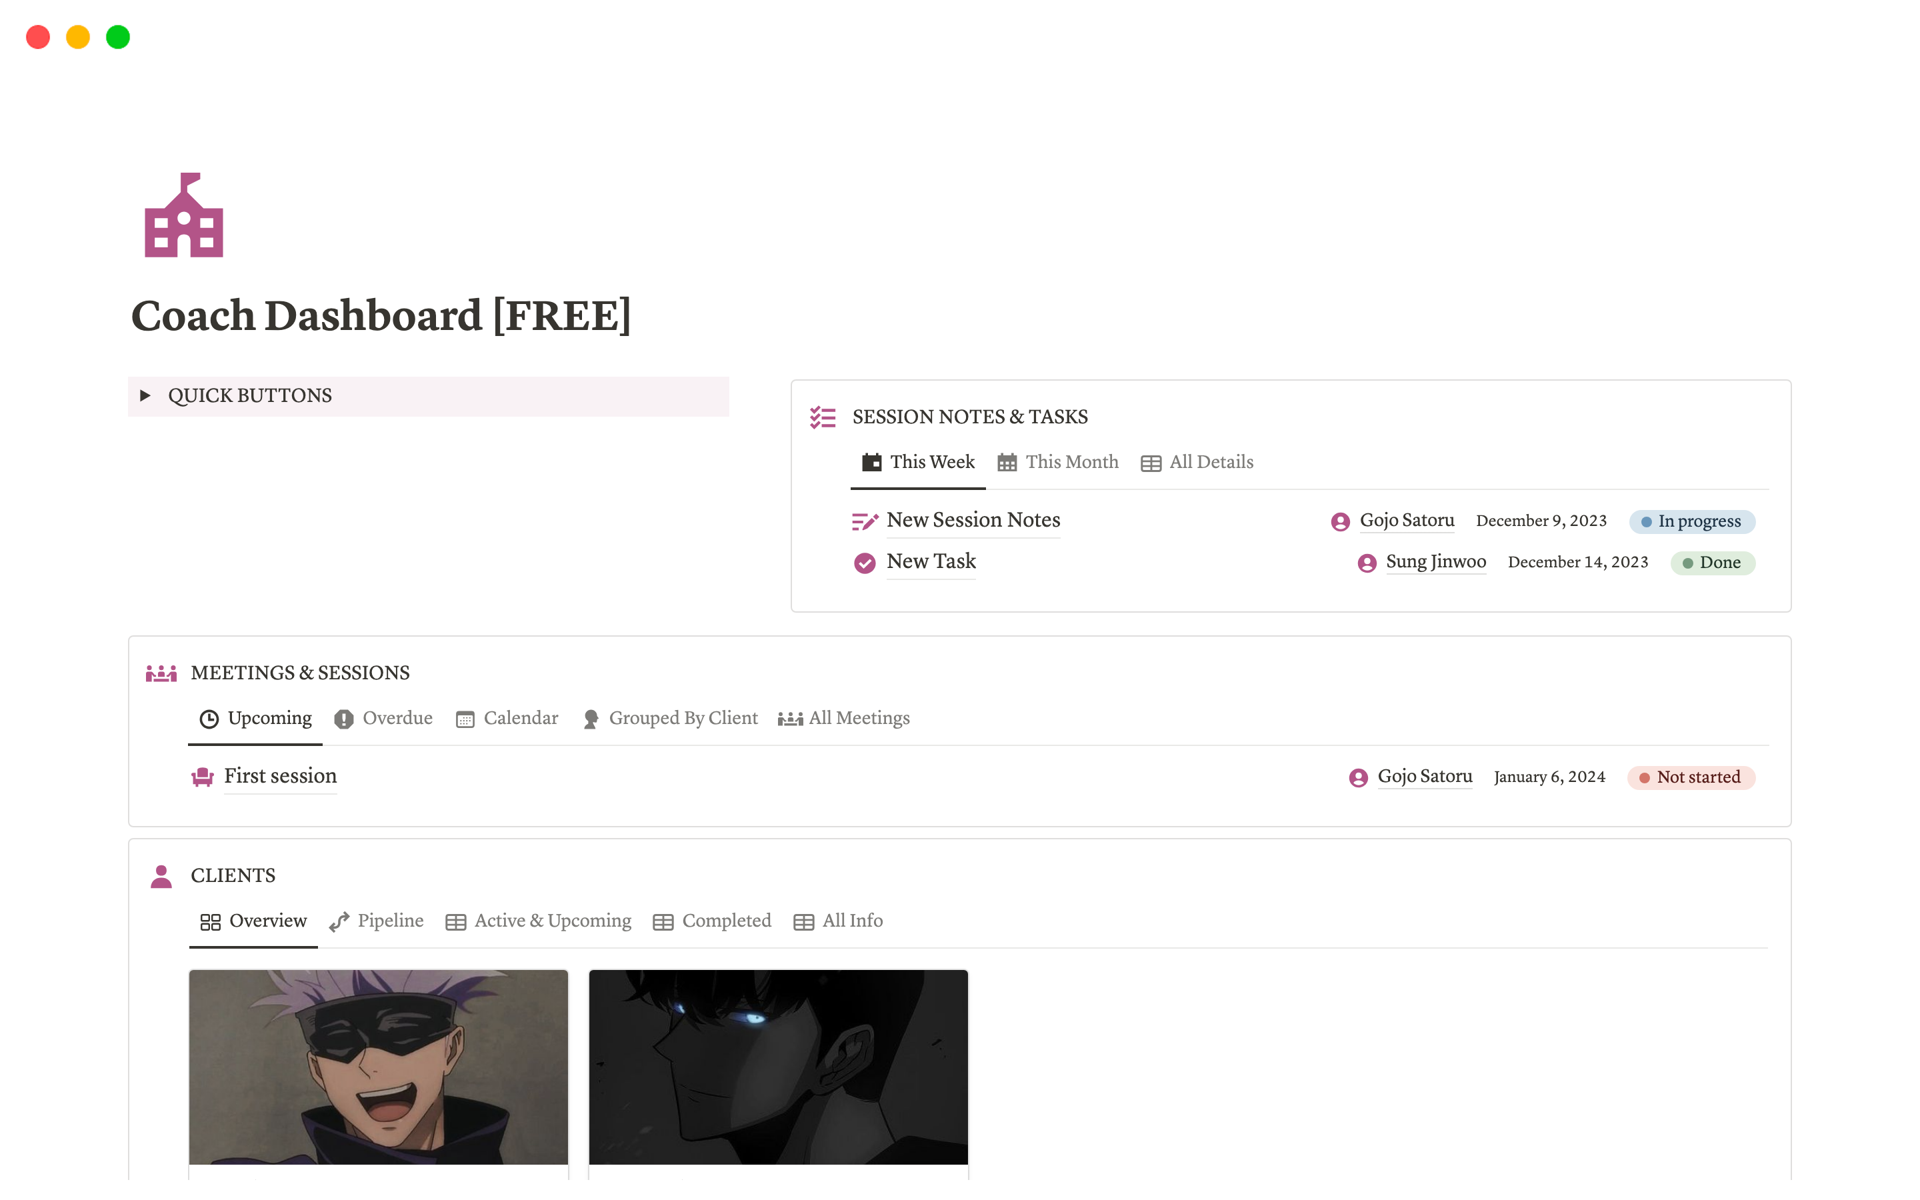Click the Clients section icon
This screenshot has width=1920, height=1200.
(162, 875)
